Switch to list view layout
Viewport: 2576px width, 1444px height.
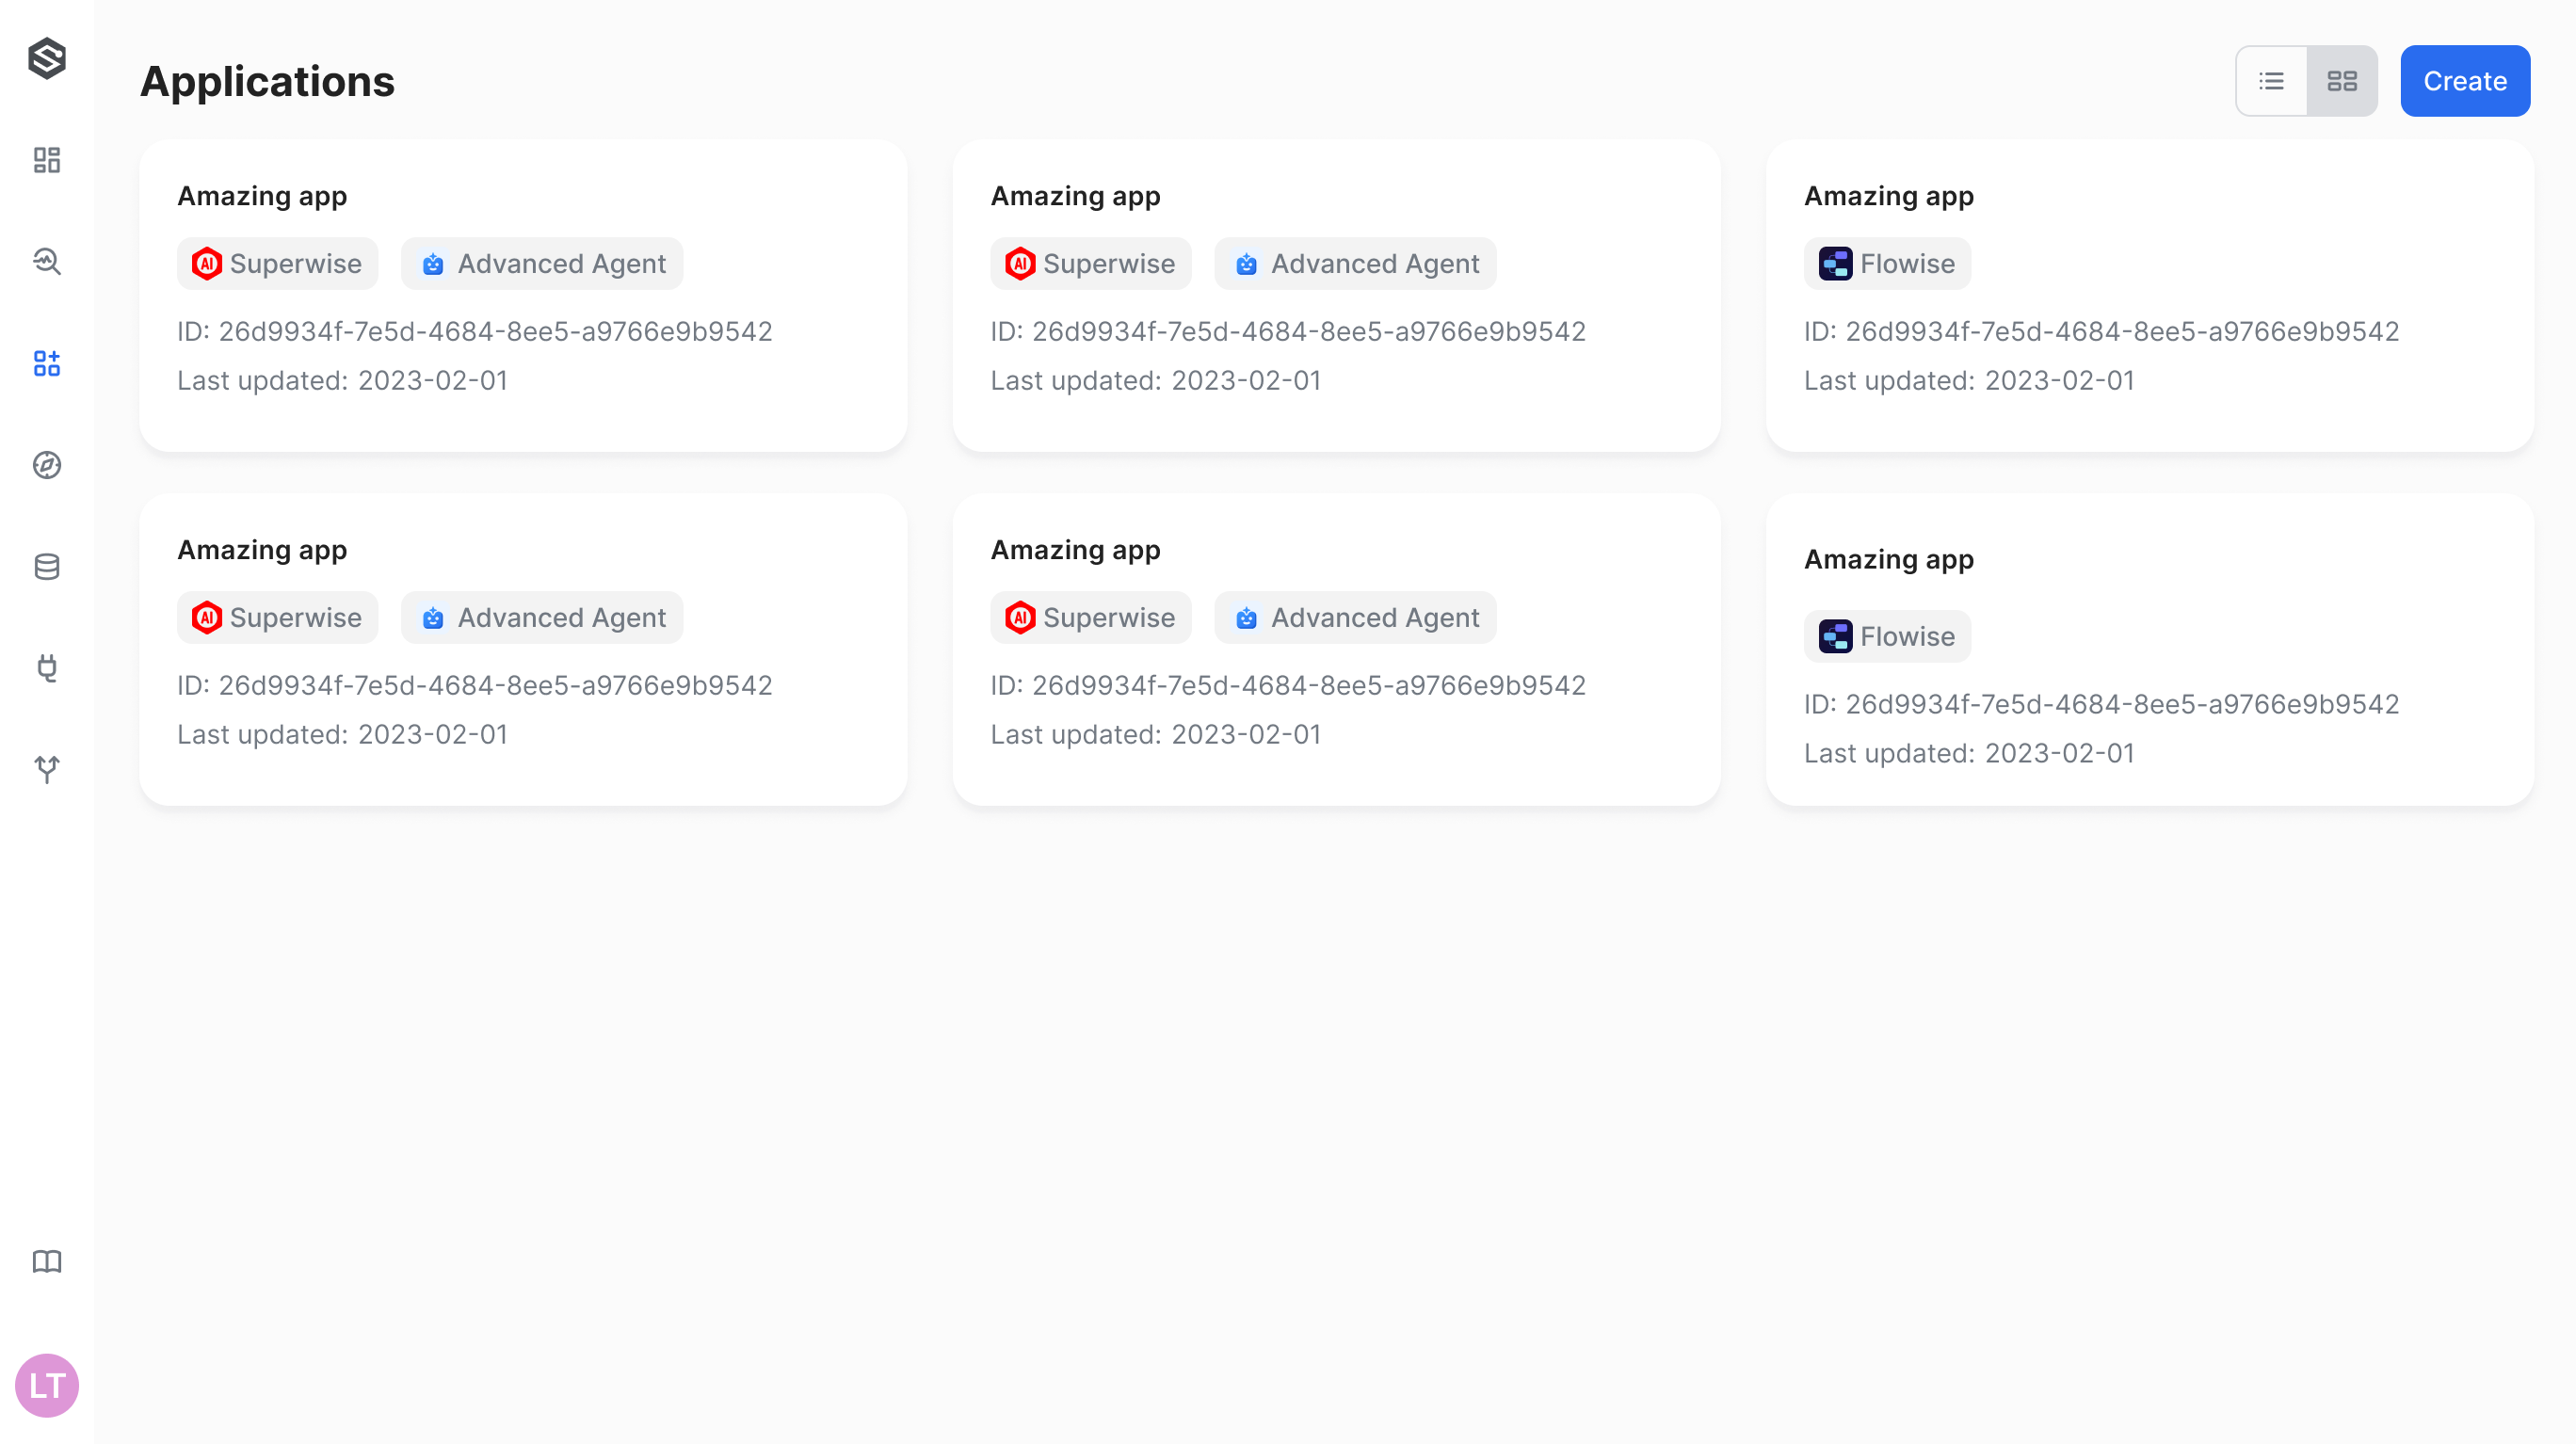pos(2271,81)
